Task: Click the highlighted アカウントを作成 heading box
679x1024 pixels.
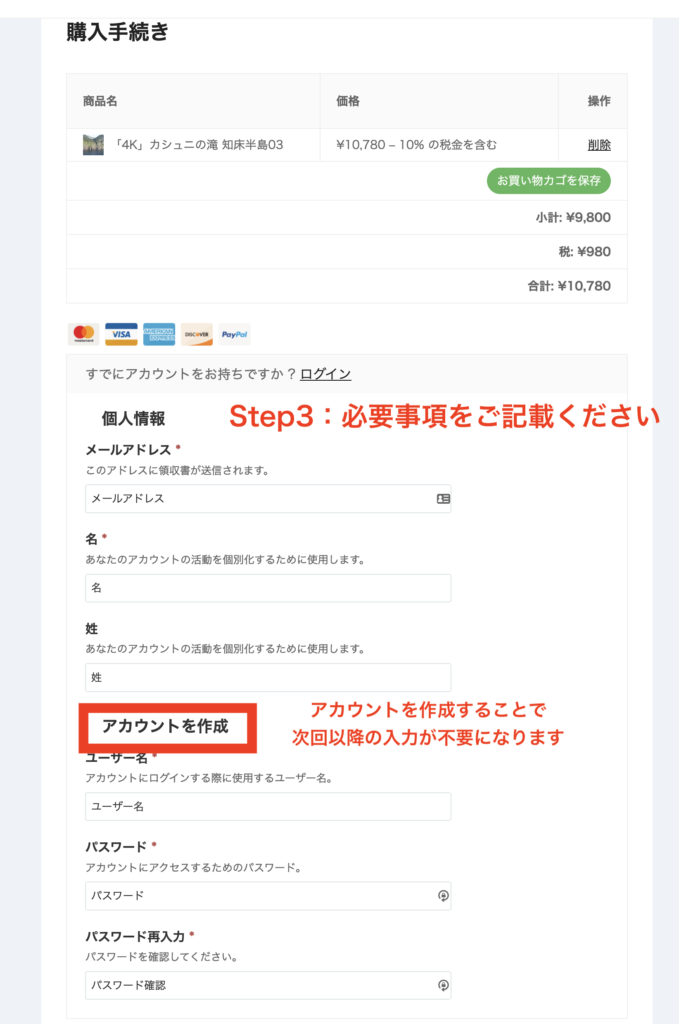Action: point(168,728)
